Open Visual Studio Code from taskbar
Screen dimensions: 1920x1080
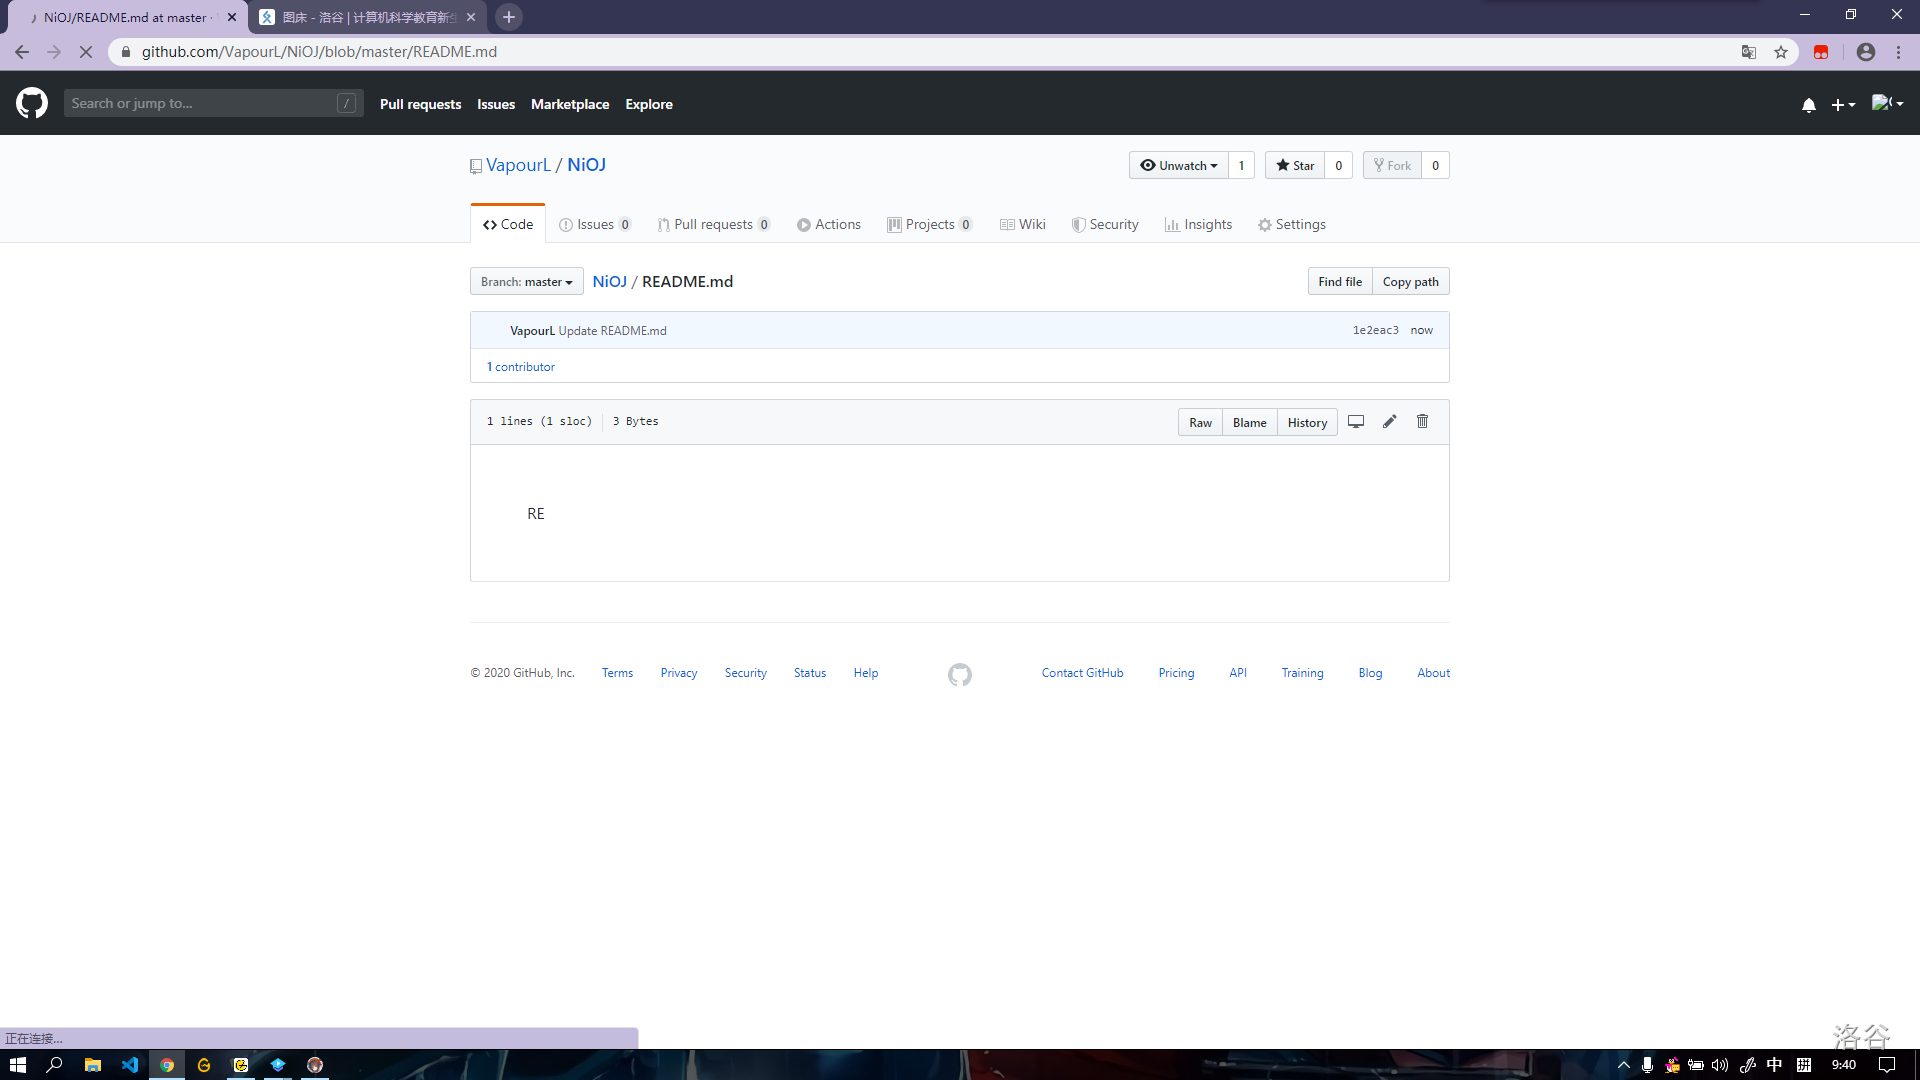130,1065
